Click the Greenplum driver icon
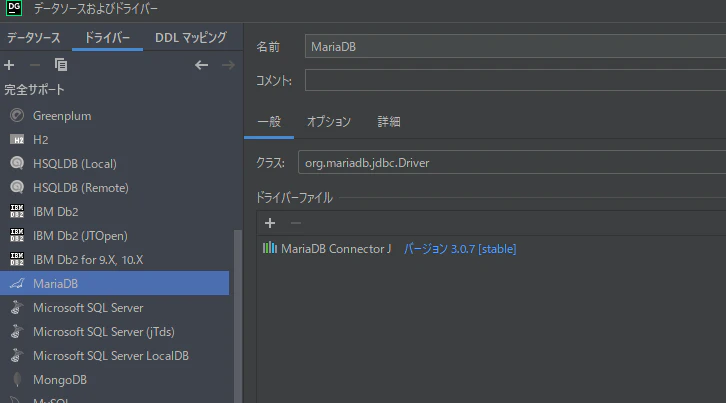The height and width of the screenshot is (403, 726). (17, 115)
